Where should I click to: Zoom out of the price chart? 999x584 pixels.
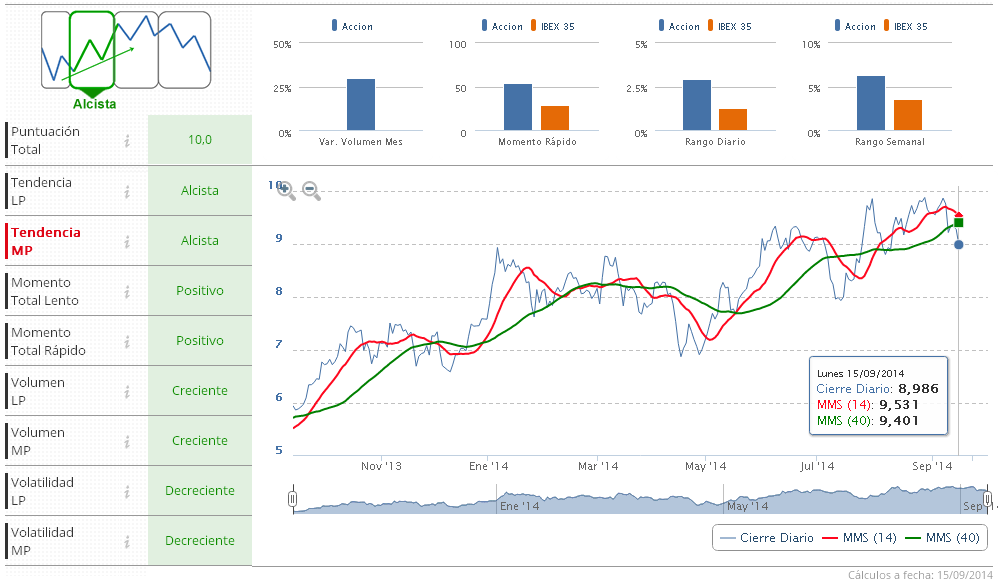[x=311, y=190]
